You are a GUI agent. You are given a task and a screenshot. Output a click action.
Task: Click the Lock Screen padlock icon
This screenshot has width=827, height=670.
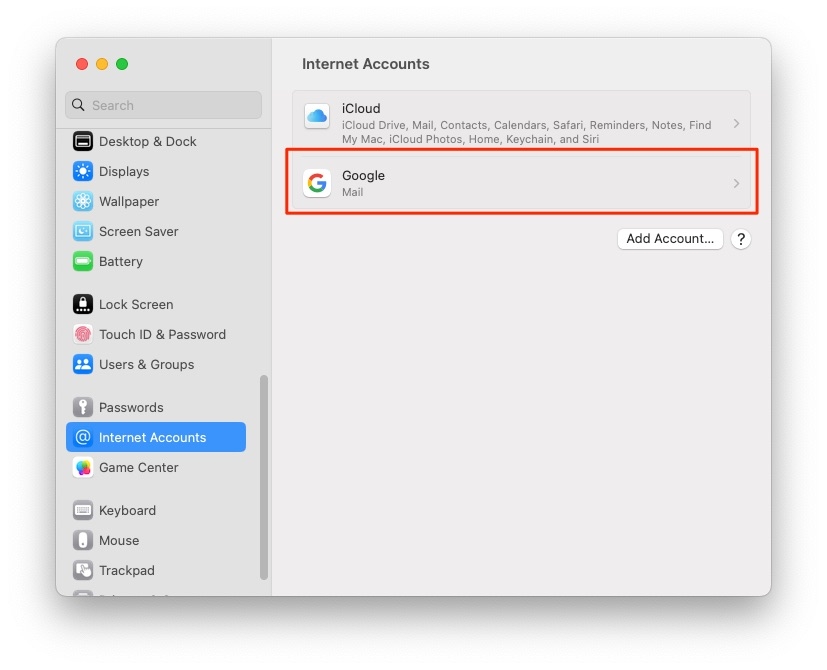click(83, 304)
